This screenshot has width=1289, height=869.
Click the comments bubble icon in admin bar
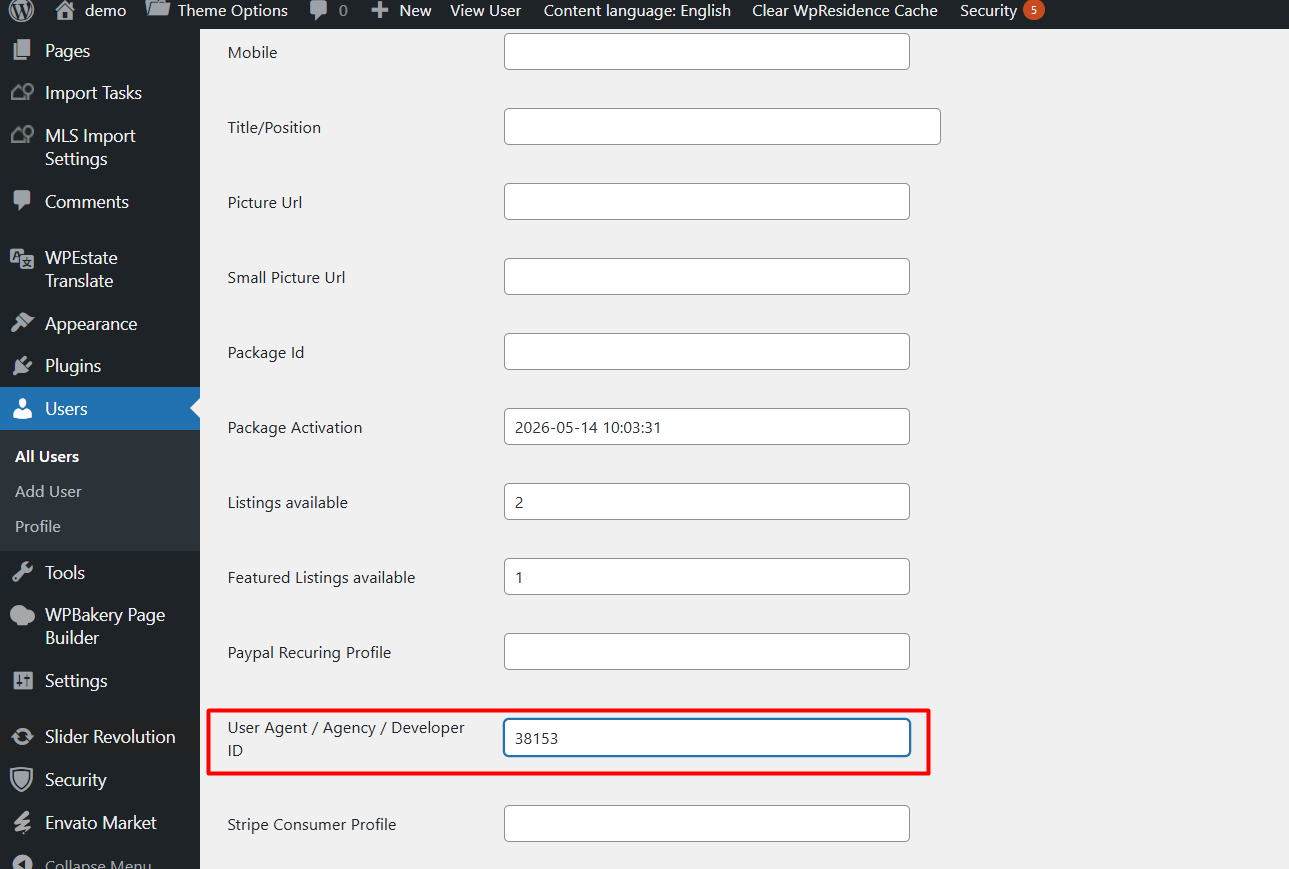(x=318, y=11)
